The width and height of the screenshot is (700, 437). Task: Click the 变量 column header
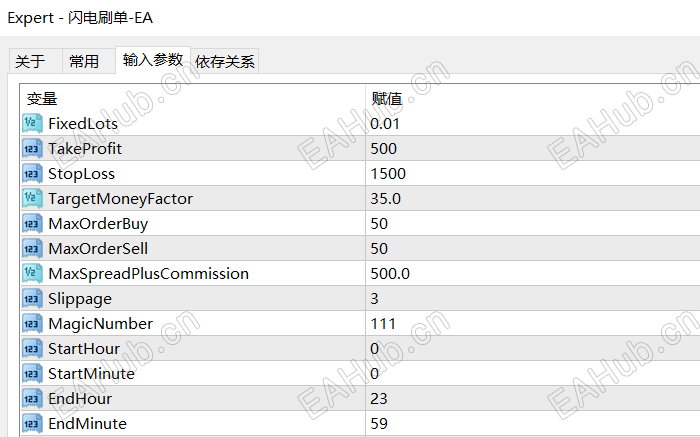click(x=42, y=99)
